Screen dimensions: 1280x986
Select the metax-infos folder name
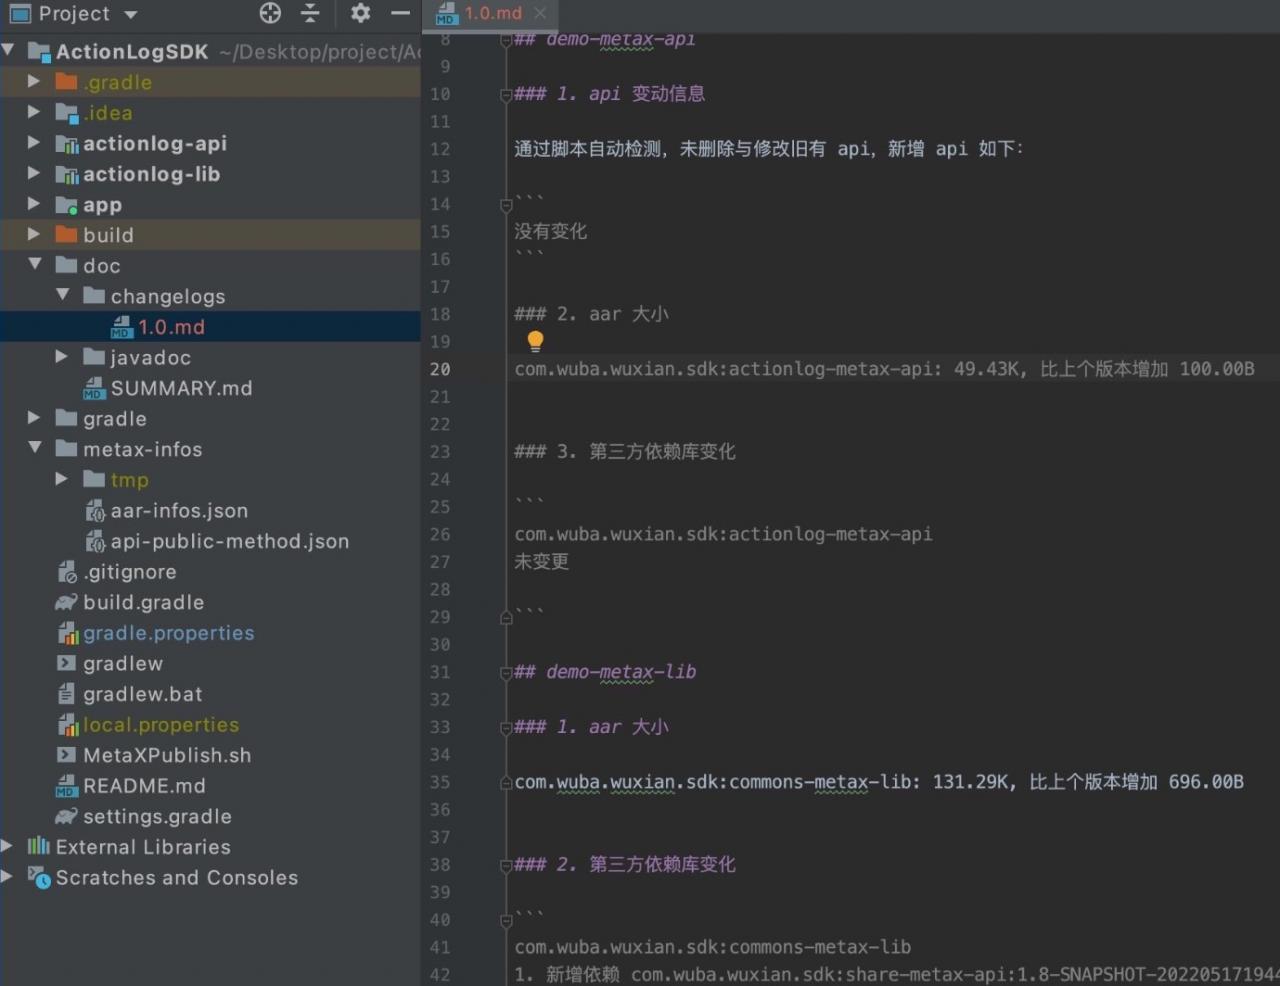point(143,450)
